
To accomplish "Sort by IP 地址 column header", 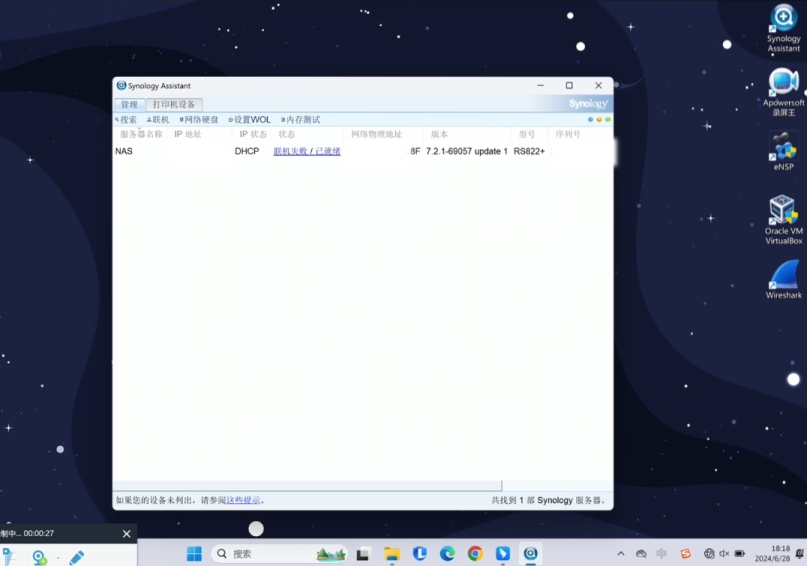I will (187, 134).
